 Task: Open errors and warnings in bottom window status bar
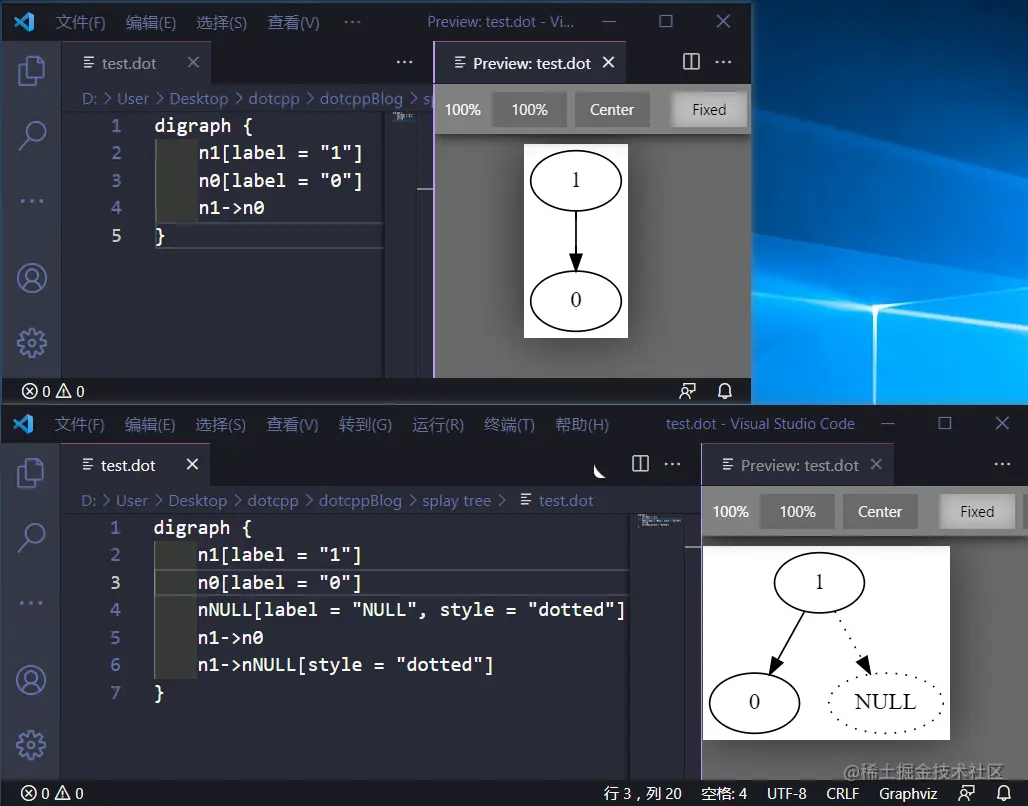click(52, 794)
